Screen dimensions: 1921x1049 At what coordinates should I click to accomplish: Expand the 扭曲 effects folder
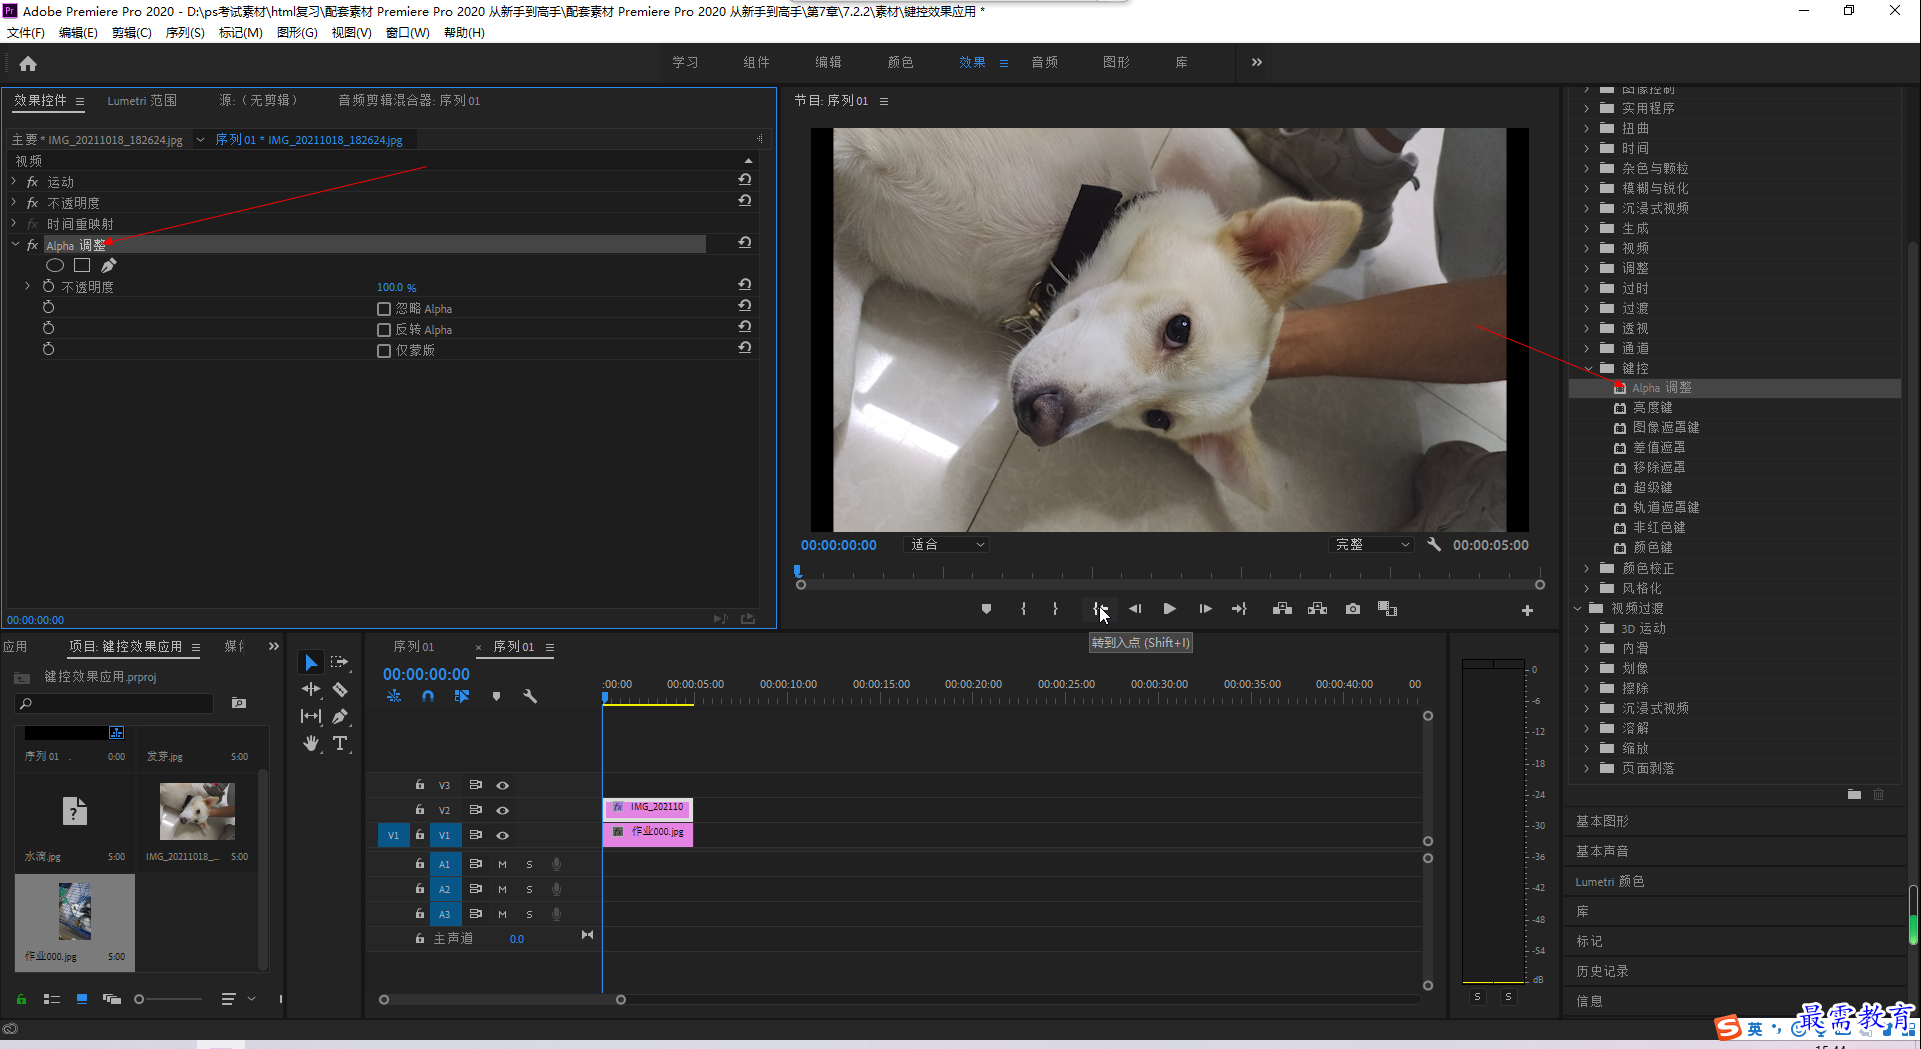pyautogui.click(x=1586, y=129)
